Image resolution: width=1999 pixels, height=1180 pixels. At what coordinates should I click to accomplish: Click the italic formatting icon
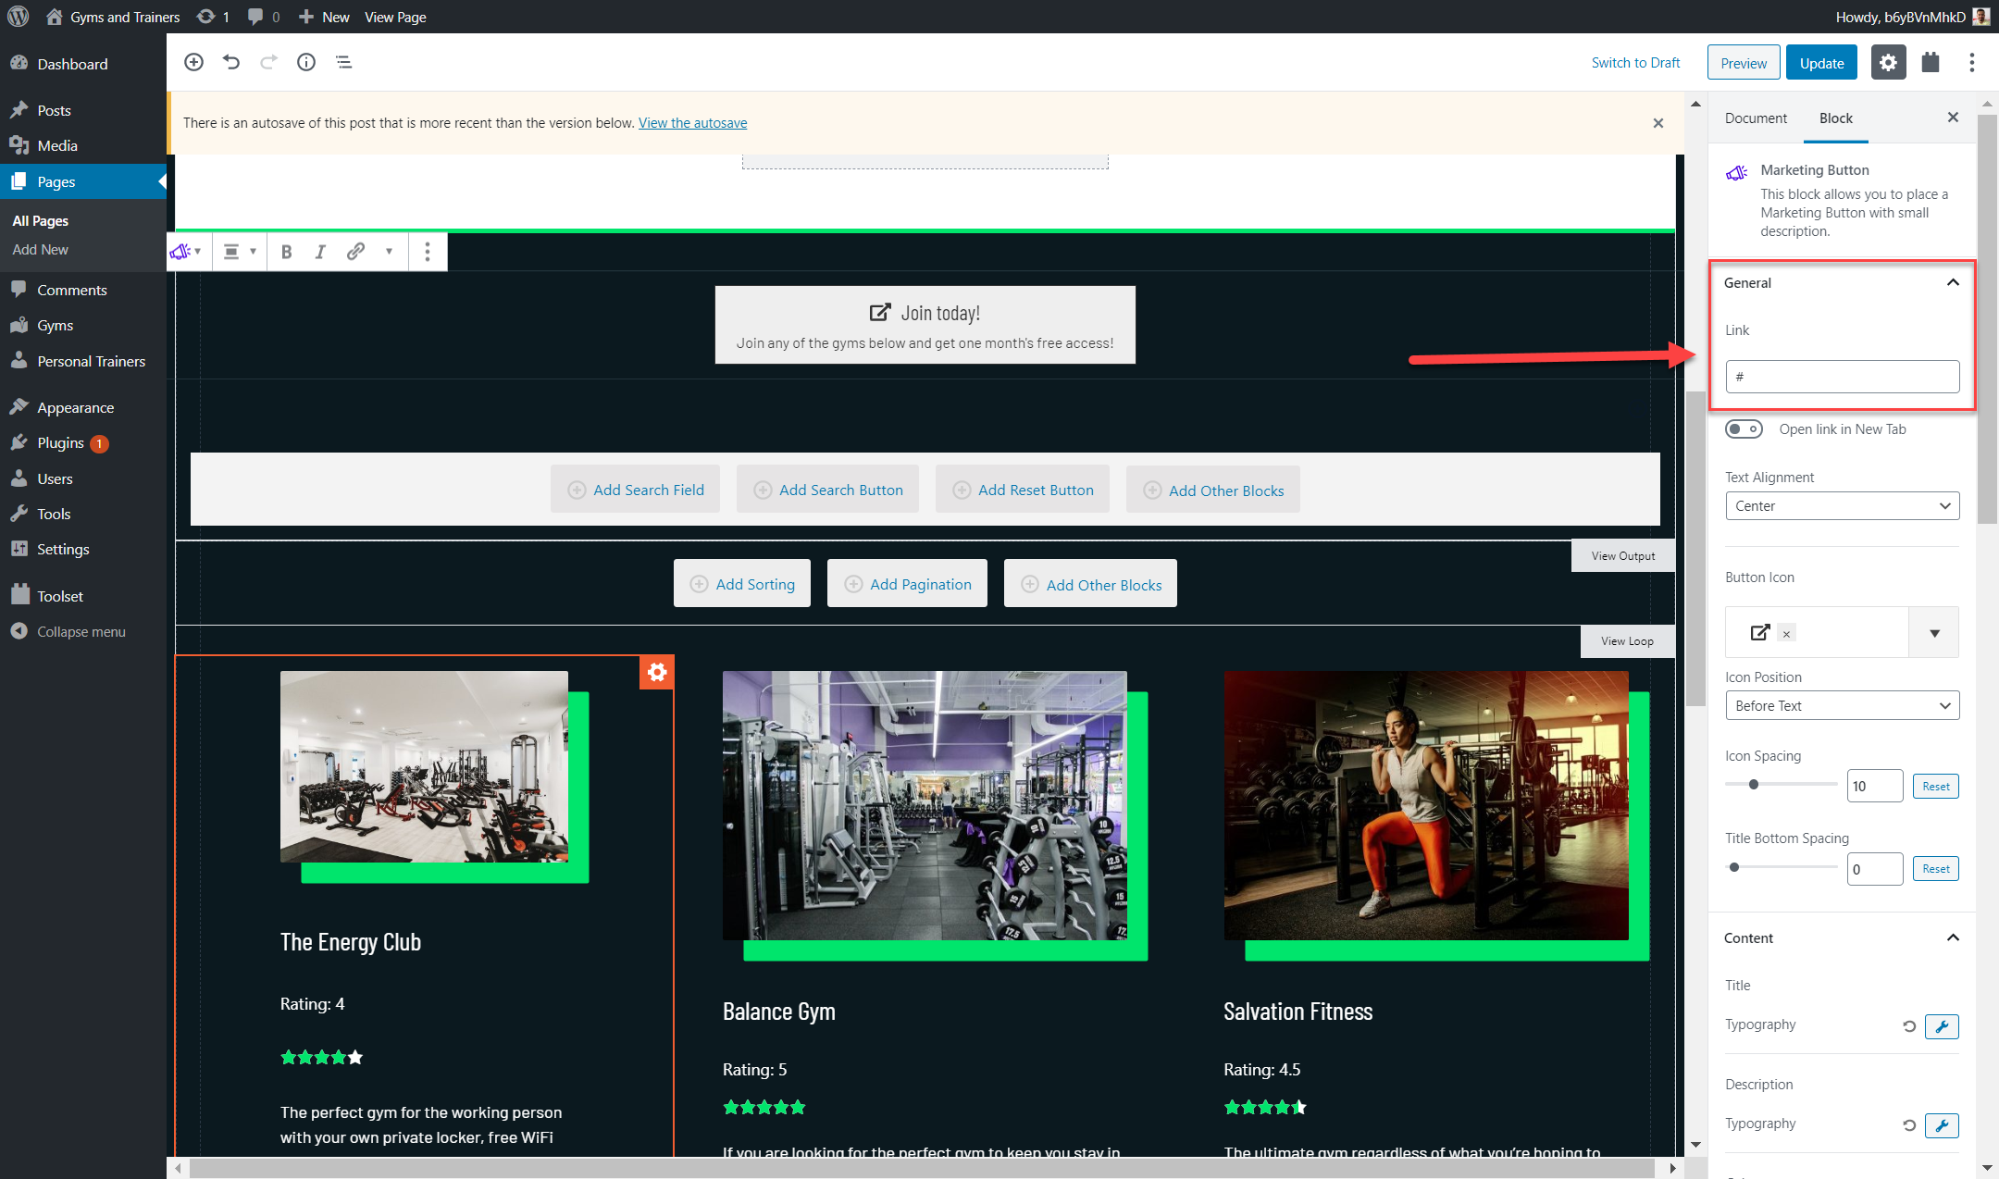pyautogui.click(x=320, y=253)
